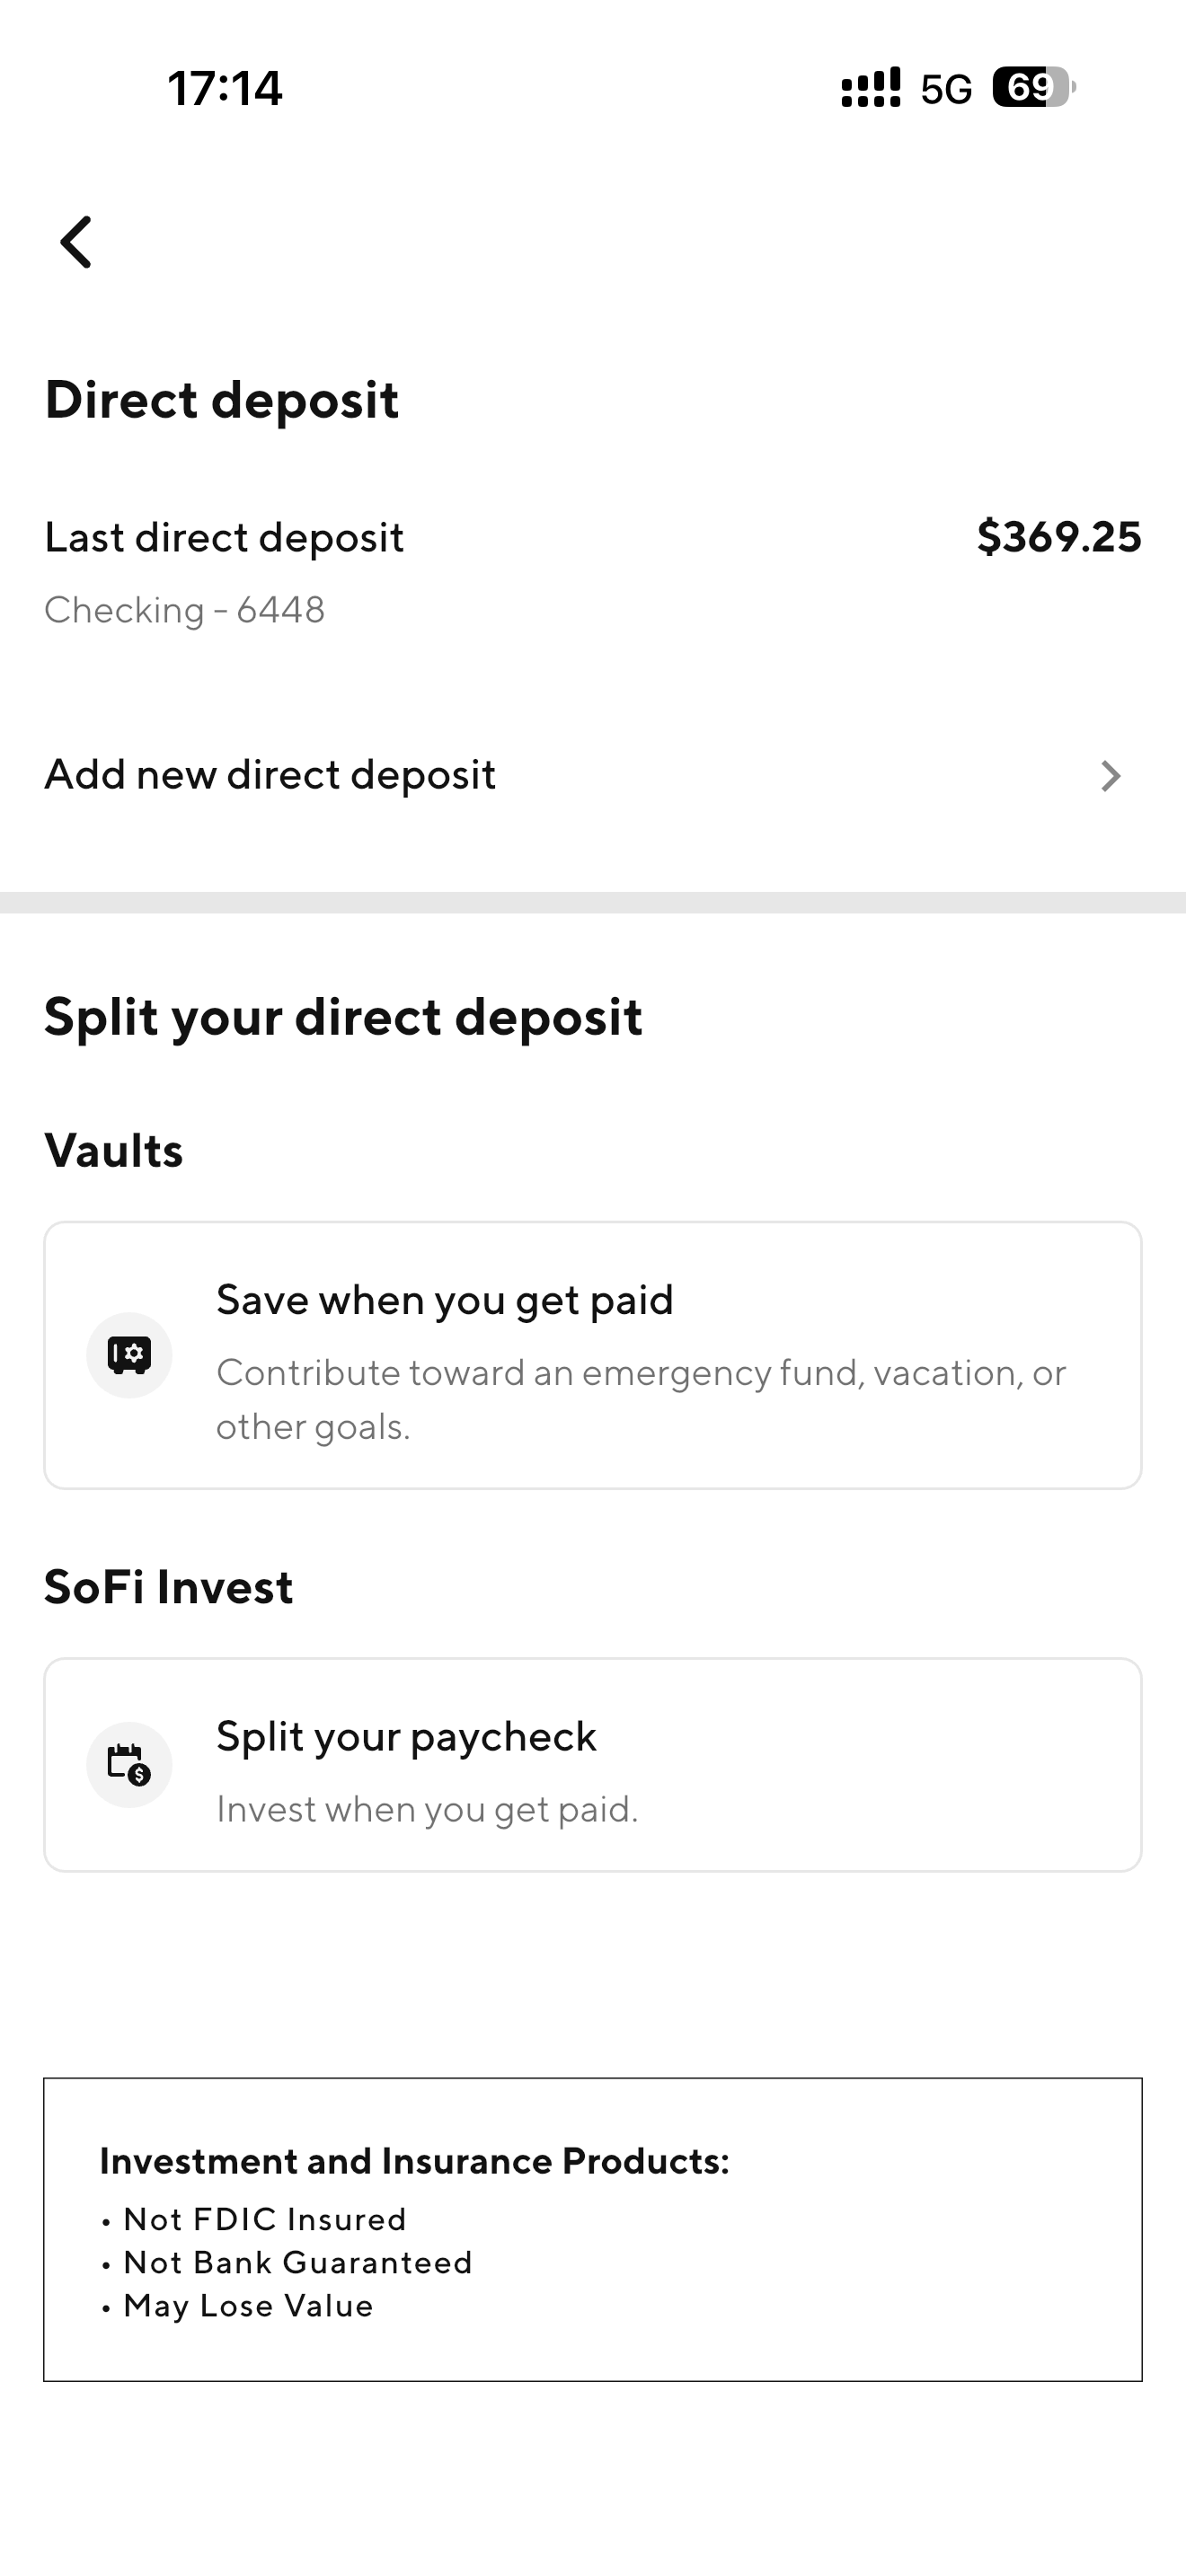The height and width of the screenshot is (2576, 1186).
Task: Click the vault safe icon
Action: (x=129, y=1355)
